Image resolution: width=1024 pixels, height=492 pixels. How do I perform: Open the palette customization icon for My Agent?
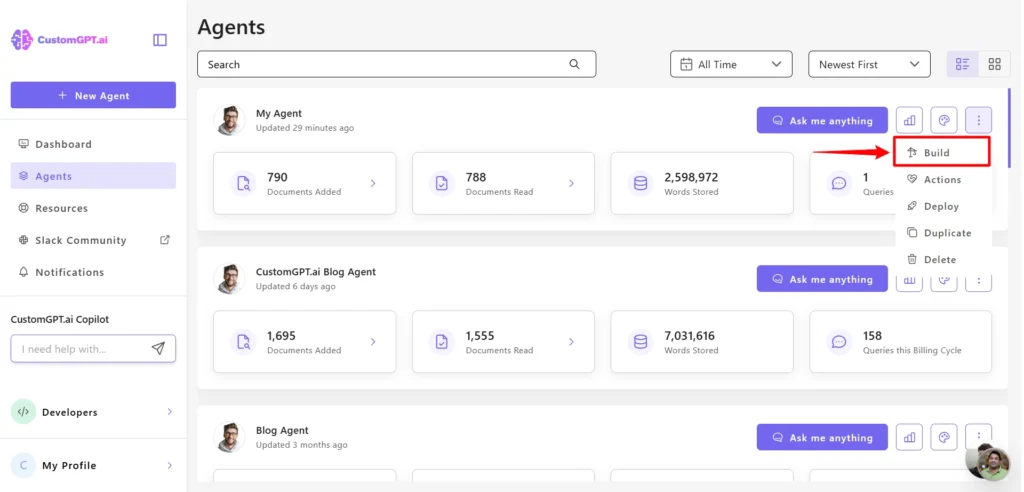943,121
